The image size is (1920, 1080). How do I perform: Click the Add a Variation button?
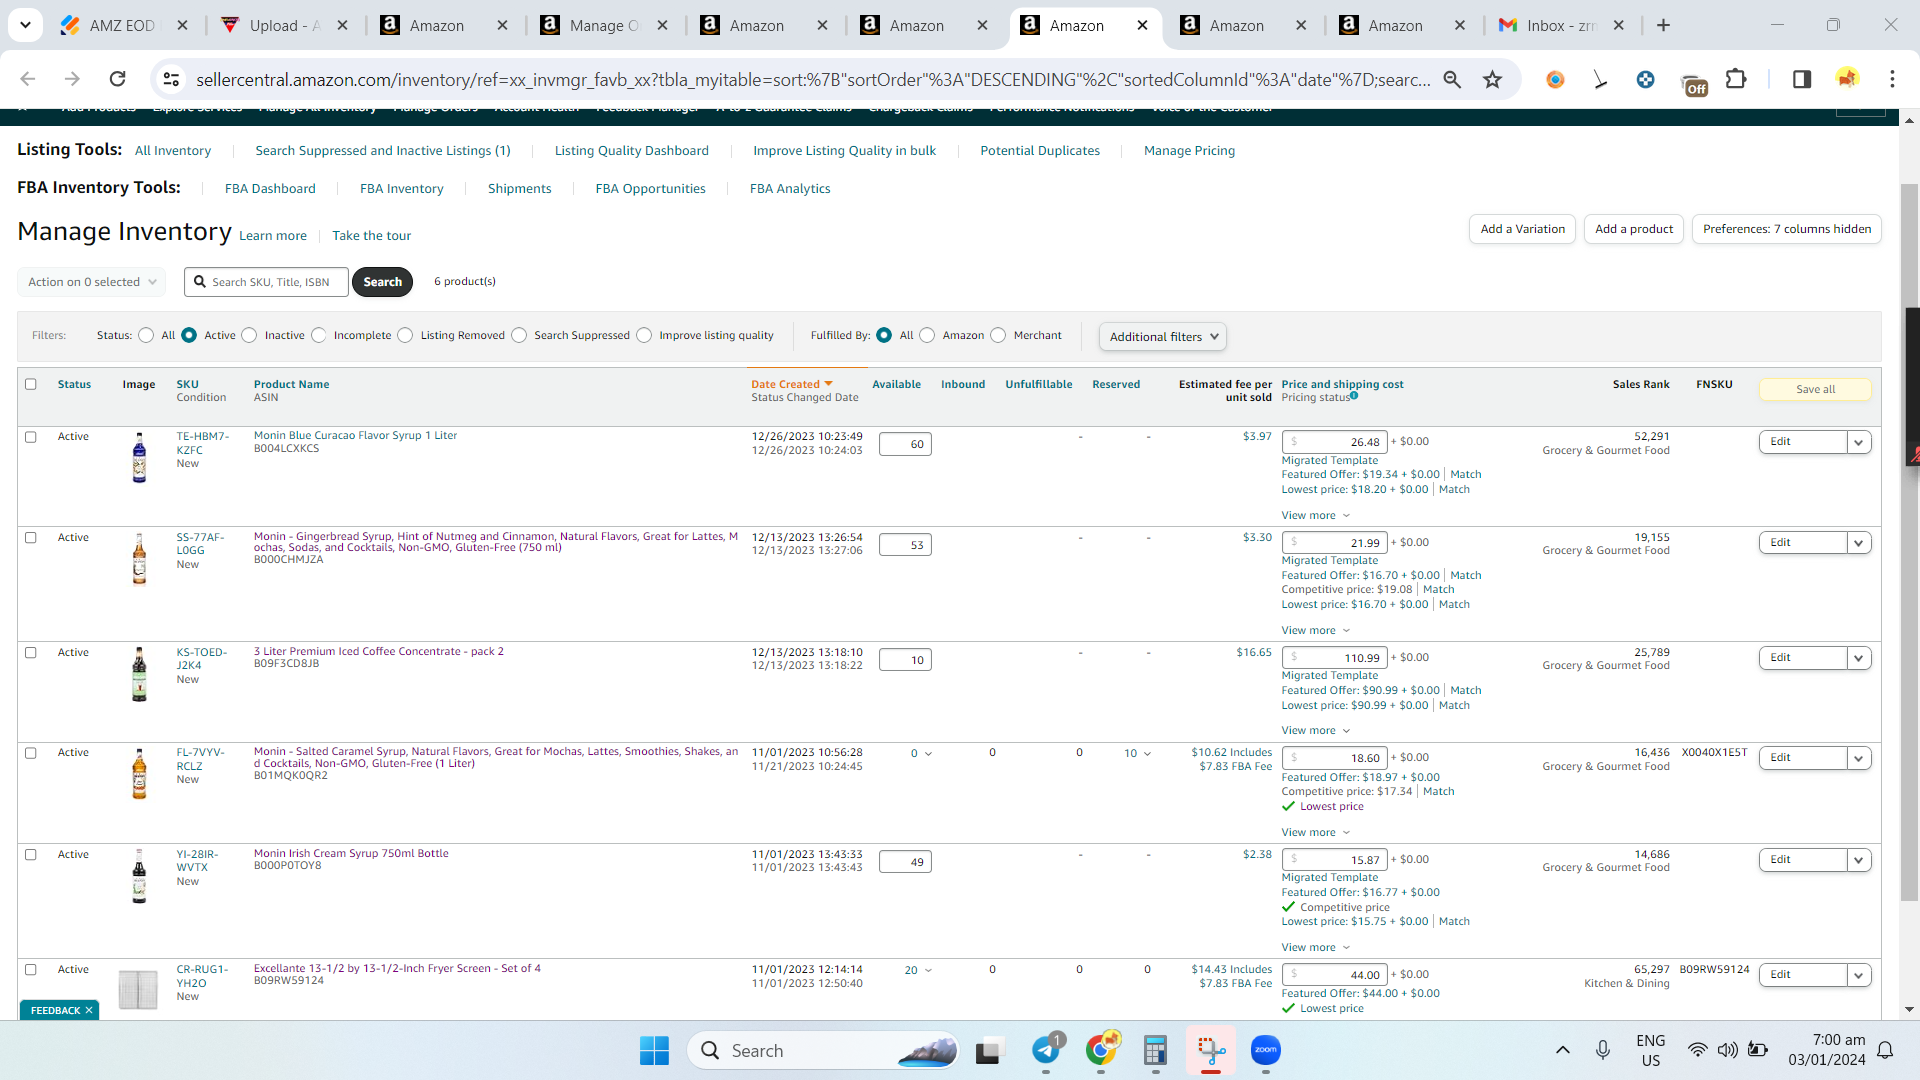click(x=1522, y=229)
